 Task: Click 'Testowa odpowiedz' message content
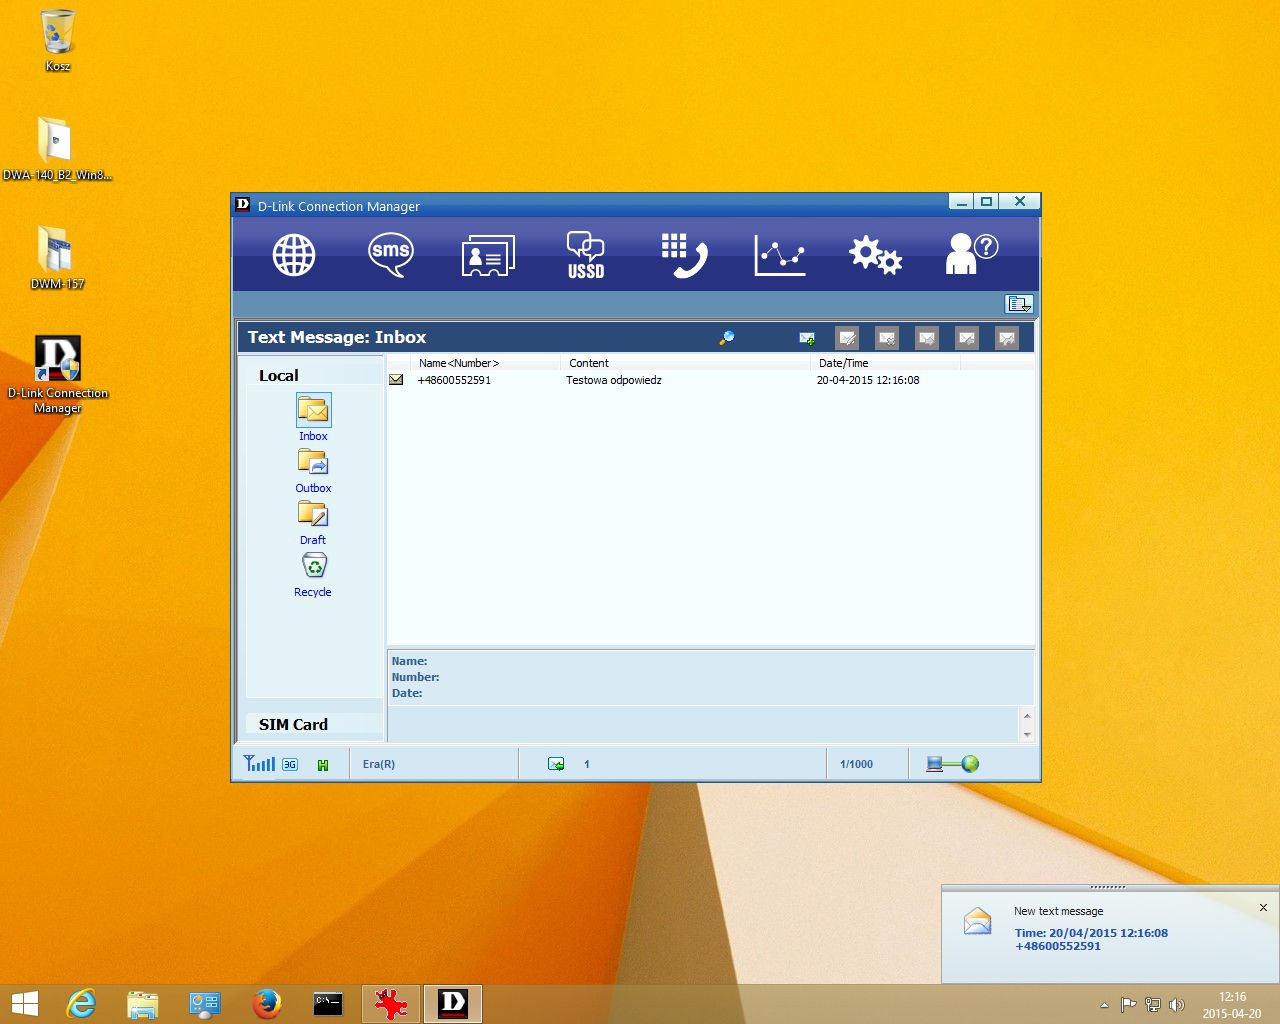pos(614,380)
